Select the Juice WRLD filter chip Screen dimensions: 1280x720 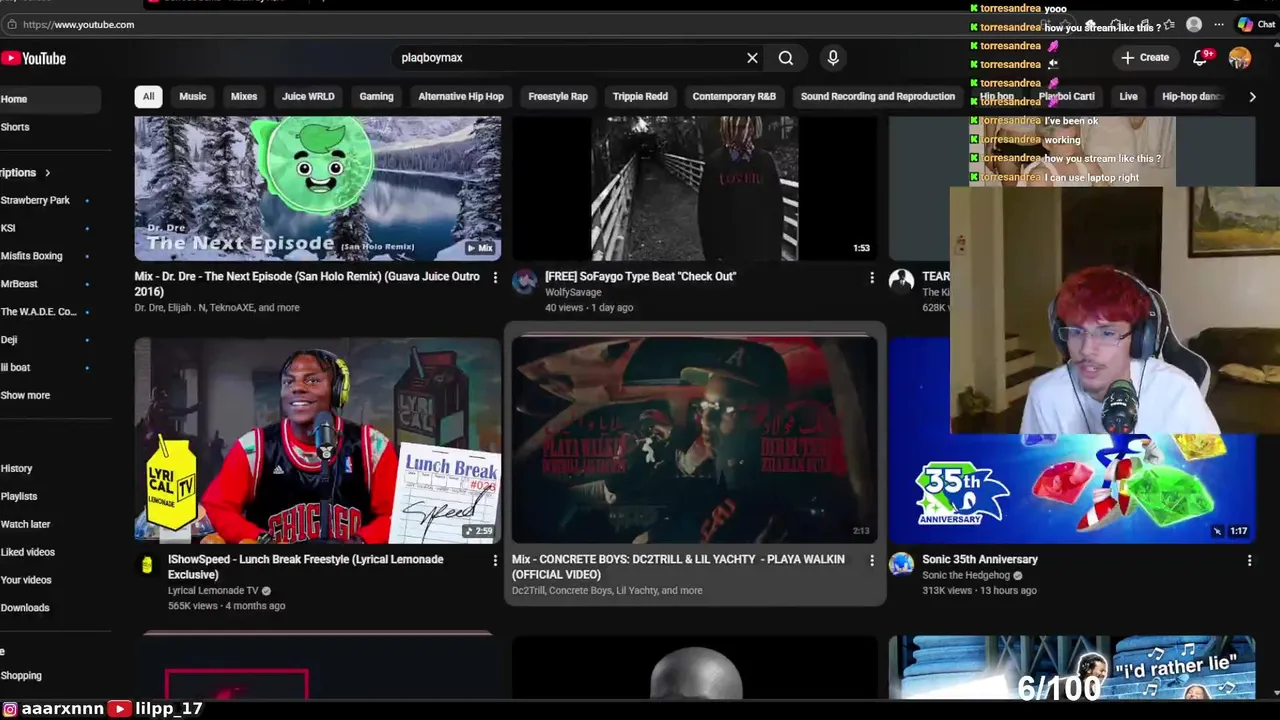coord(308,97)
